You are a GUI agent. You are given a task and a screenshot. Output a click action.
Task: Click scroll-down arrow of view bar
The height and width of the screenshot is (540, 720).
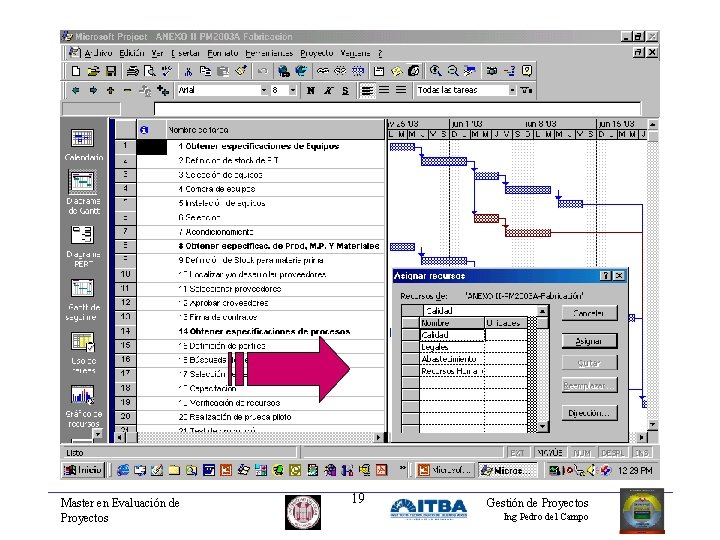point(97,434)
